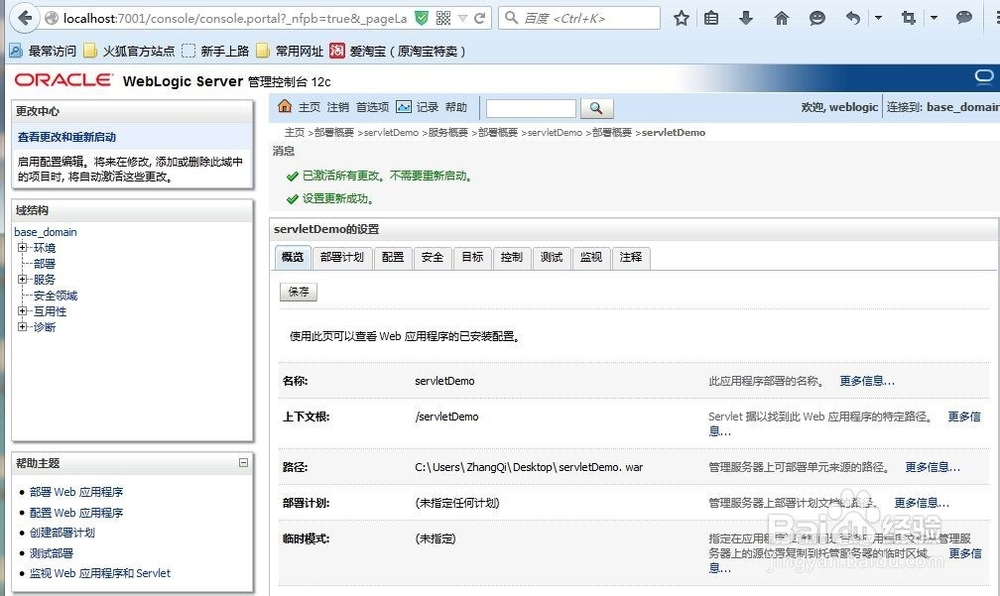The height and width of the screenshot is (596, 1000).
Task: Click 更多信息 link in 名称 row
Action: 867,381
